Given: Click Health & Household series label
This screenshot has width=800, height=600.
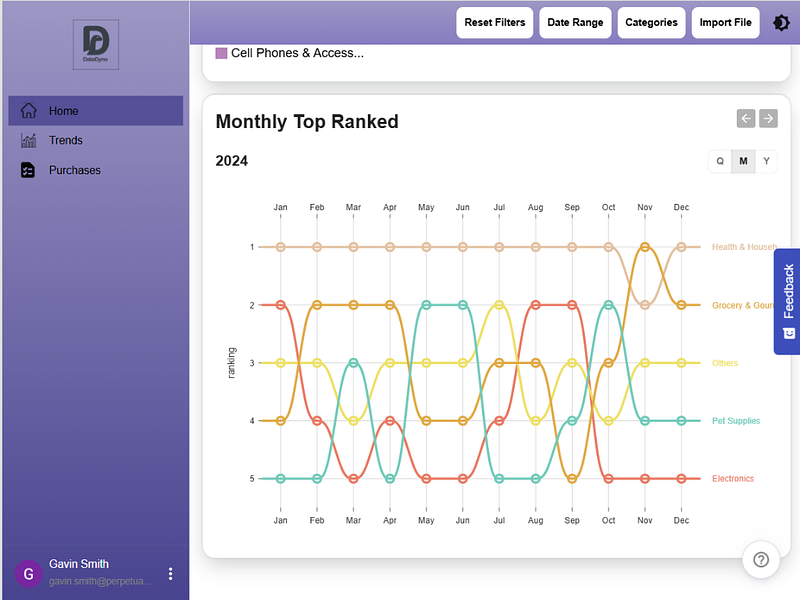Looking at the screenshot, I should point(744,247).
